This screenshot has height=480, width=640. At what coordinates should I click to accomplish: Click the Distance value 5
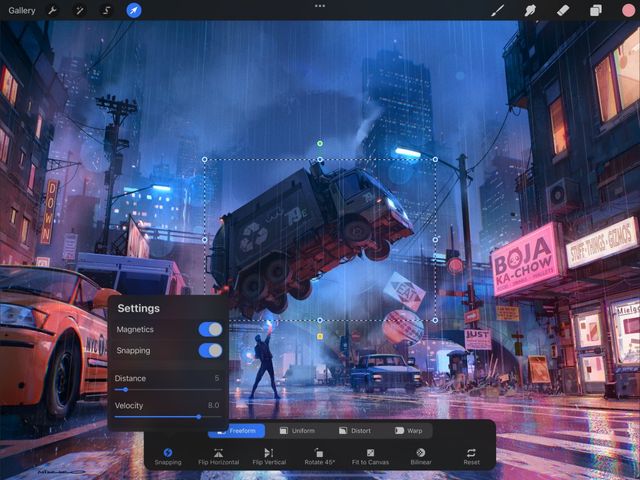tap(217, 378)
